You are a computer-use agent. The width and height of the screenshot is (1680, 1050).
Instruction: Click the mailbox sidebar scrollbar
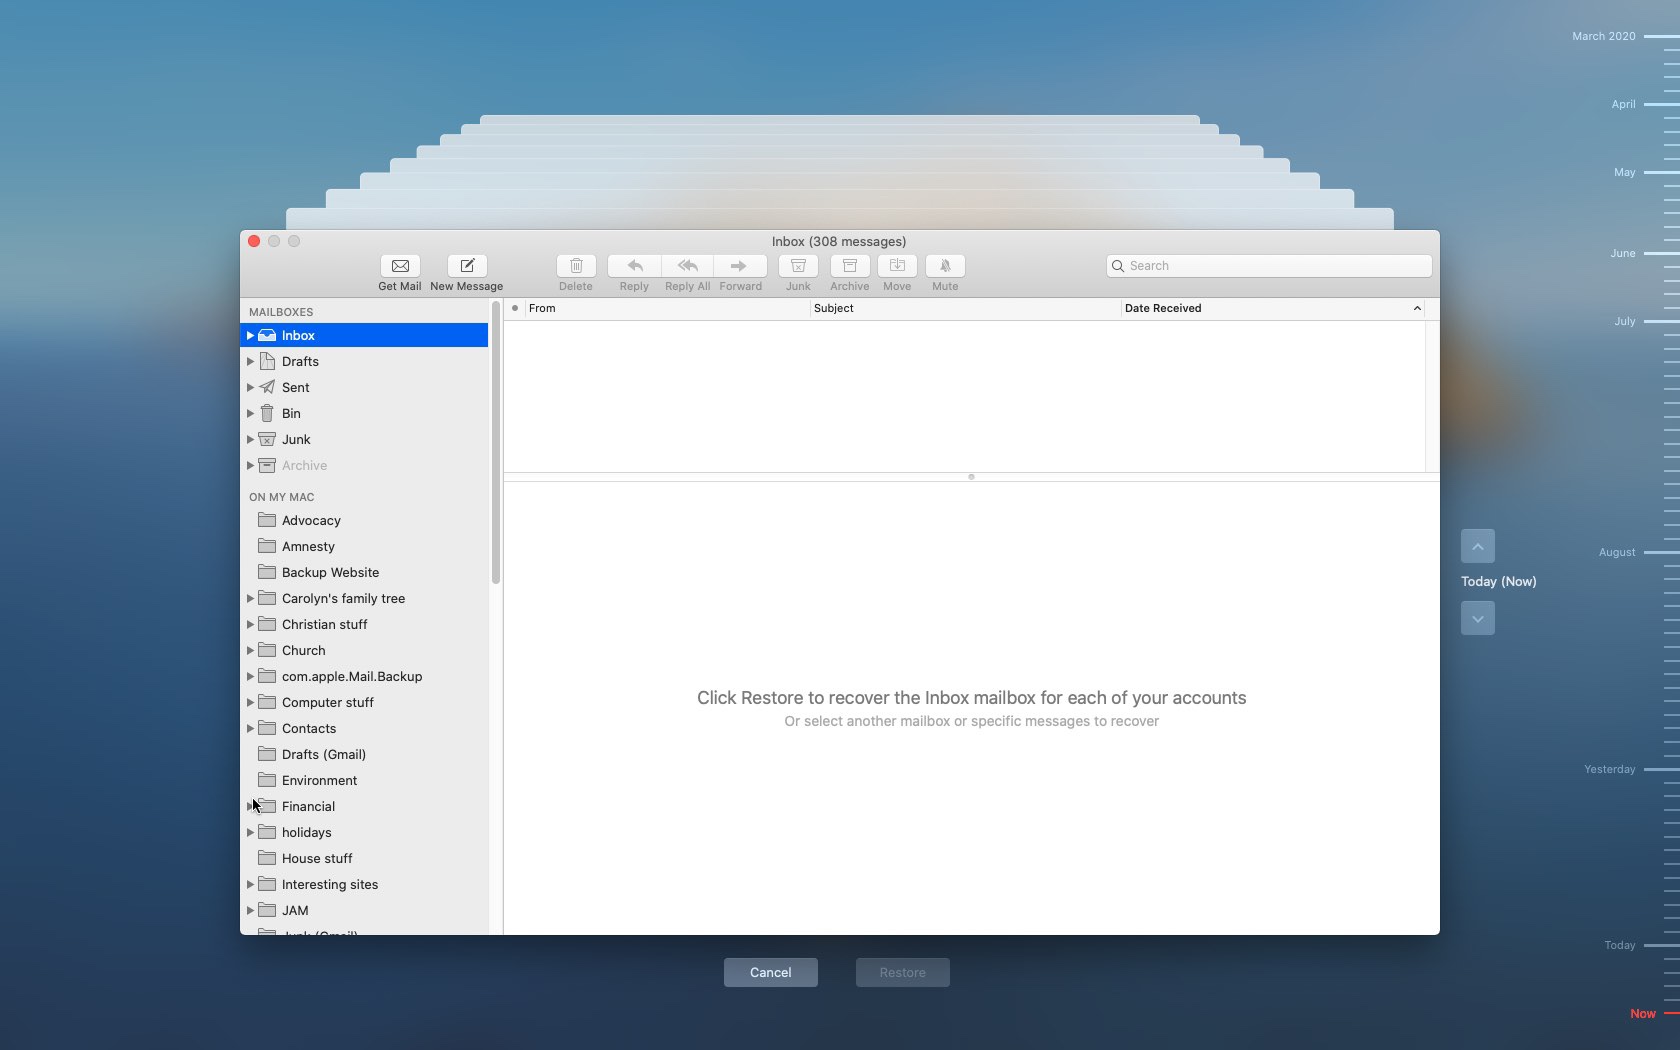click(495, 443)
